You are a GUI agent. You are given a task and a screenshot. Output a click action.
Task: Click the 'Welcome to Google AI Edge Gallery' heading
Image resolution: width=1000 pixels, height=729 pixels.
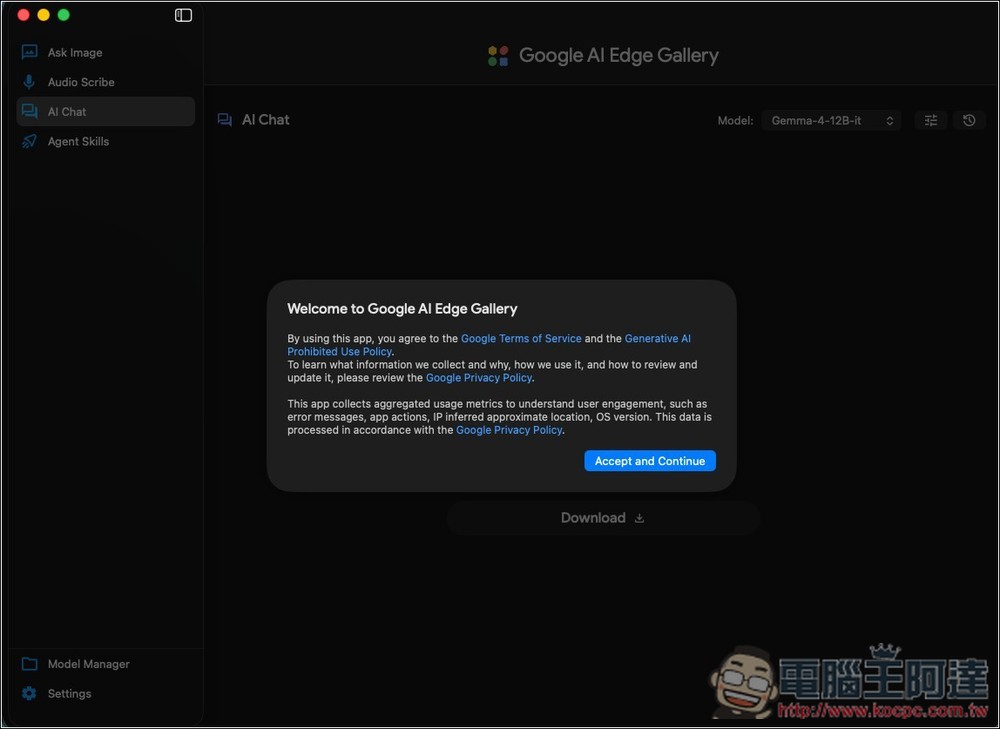[x=402, y=309]
